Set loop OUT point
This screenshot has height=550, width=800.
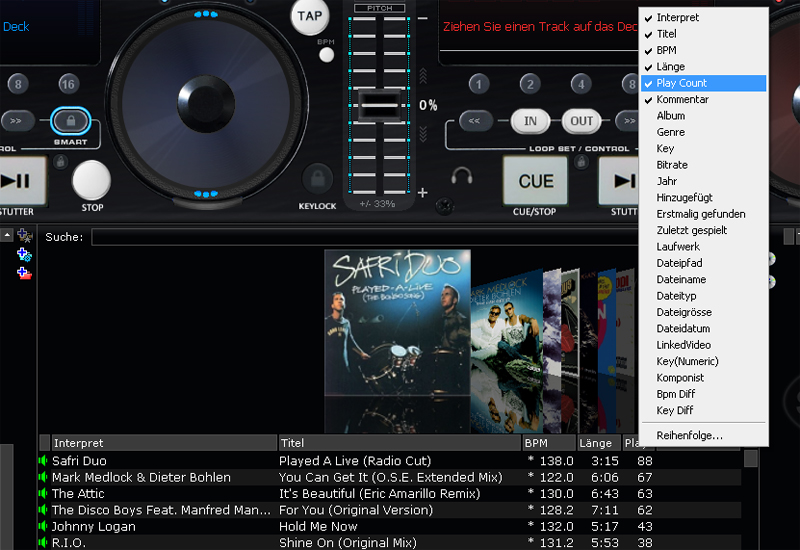pos(581,121)
